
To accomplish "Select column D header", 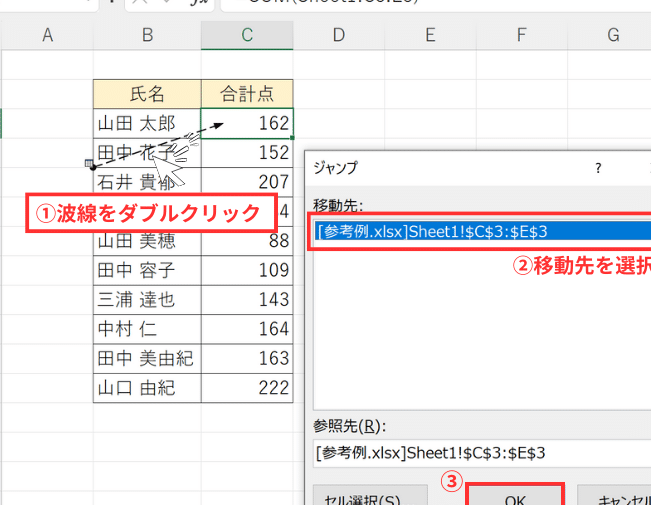I will pyautogui.click(x=338, y=36).
